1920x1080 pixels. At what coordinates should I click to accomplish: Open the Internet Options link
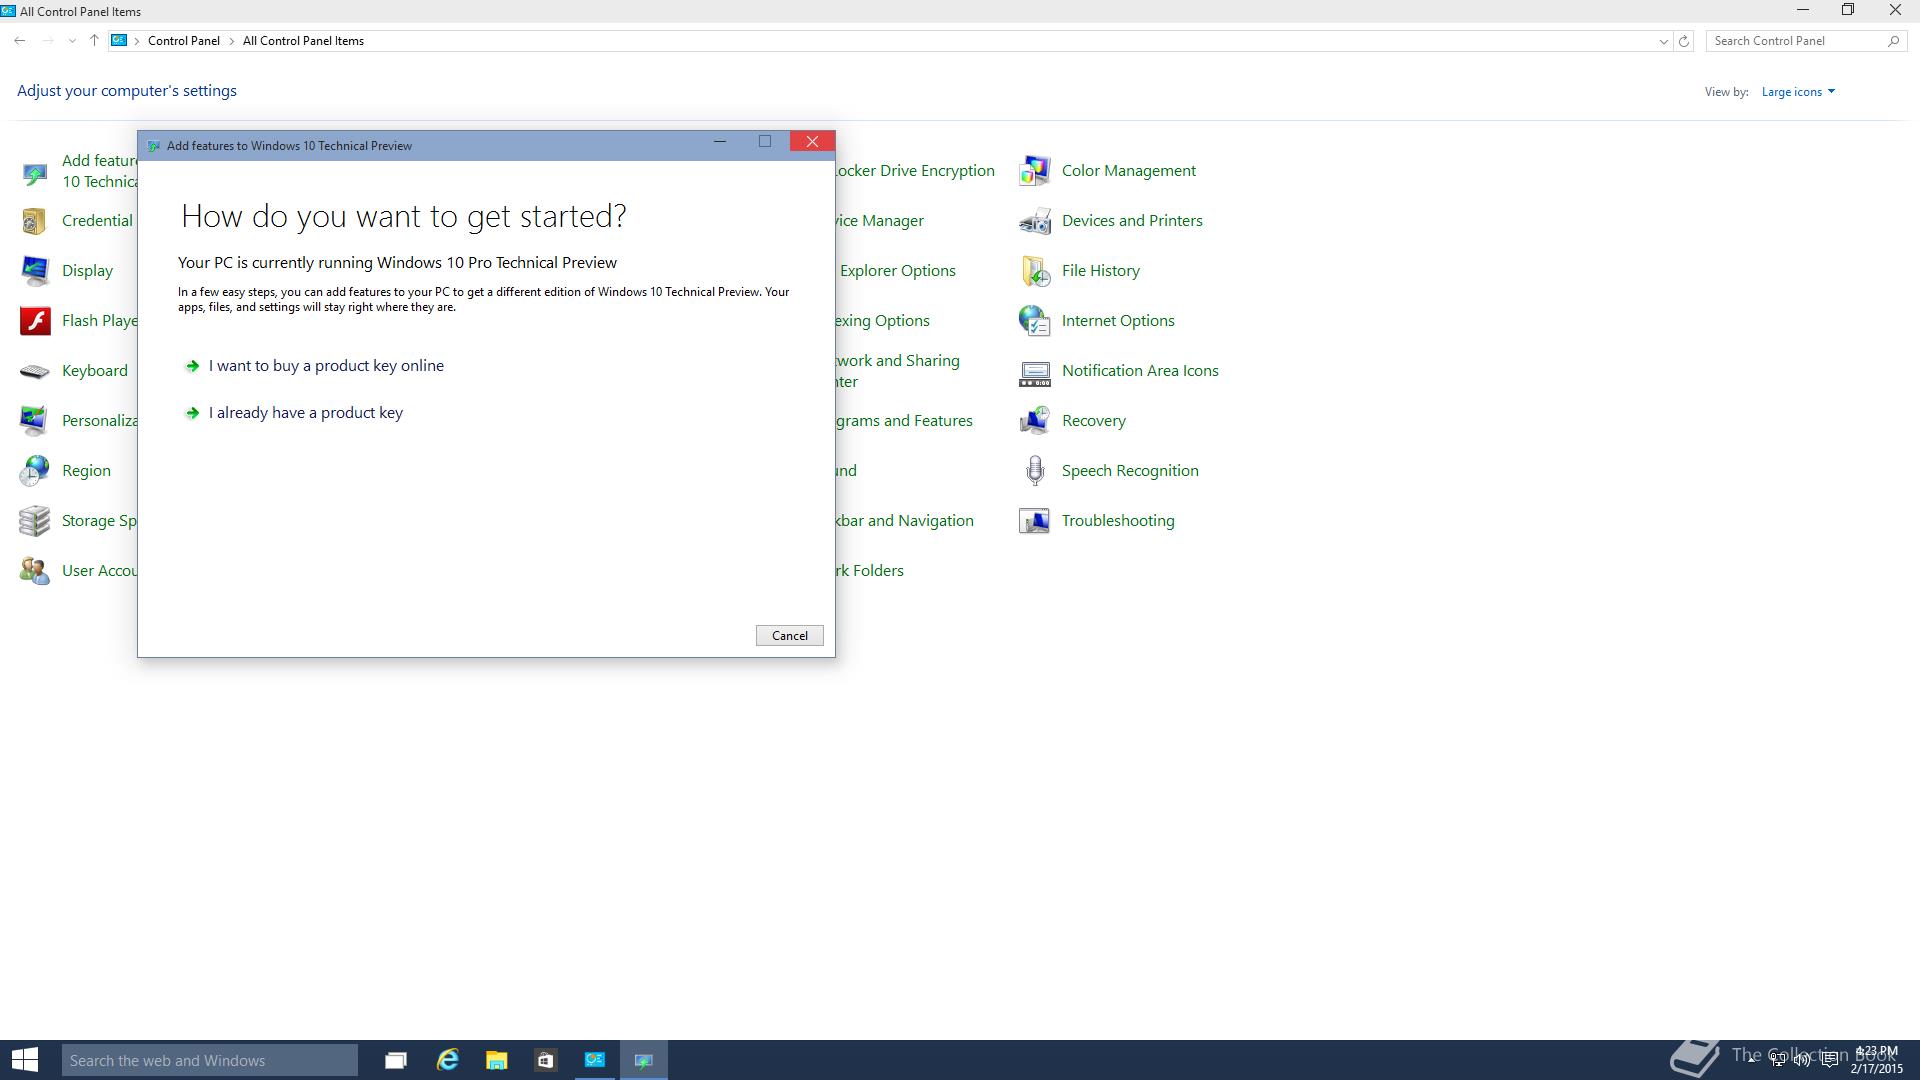tap(1118, 321)
